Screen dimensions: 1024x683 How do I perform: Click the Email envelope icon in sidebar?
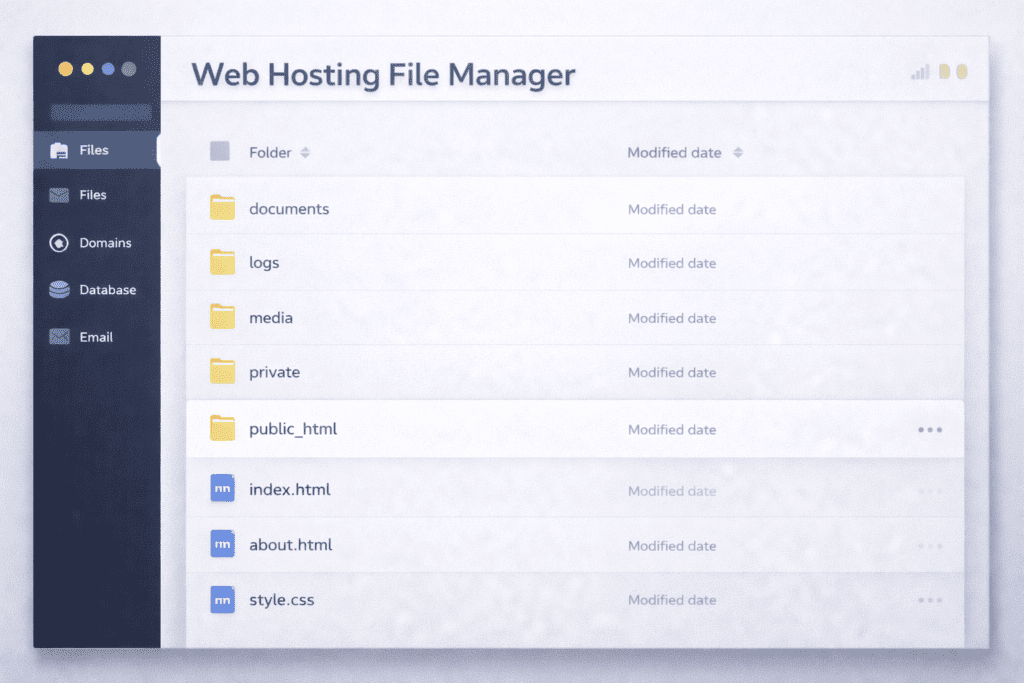[x=58, y=337]
